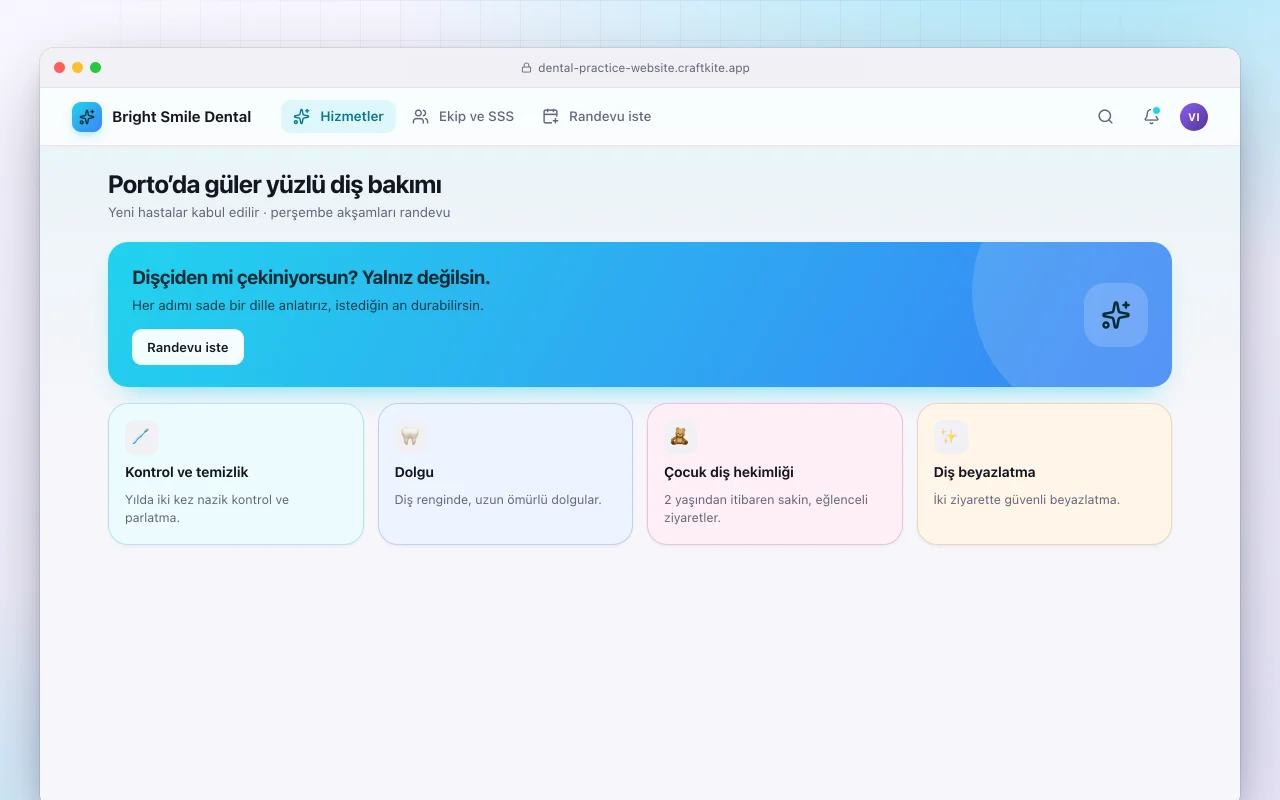Image resolution: width=1280 pixels, height=800 pixels.
Task: Open the notifications bell icon
Action: point(1151,117)
